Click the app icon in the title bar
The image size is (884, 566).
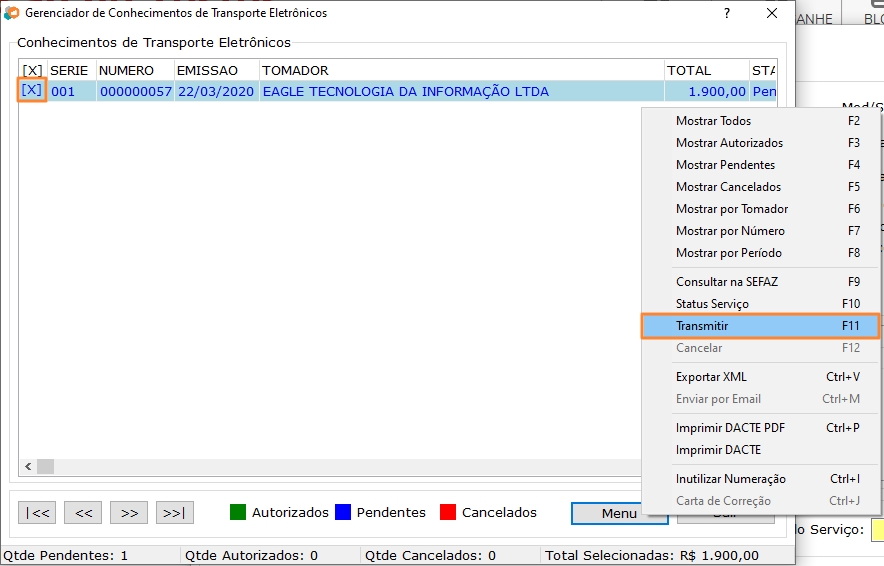click(12, 14)
